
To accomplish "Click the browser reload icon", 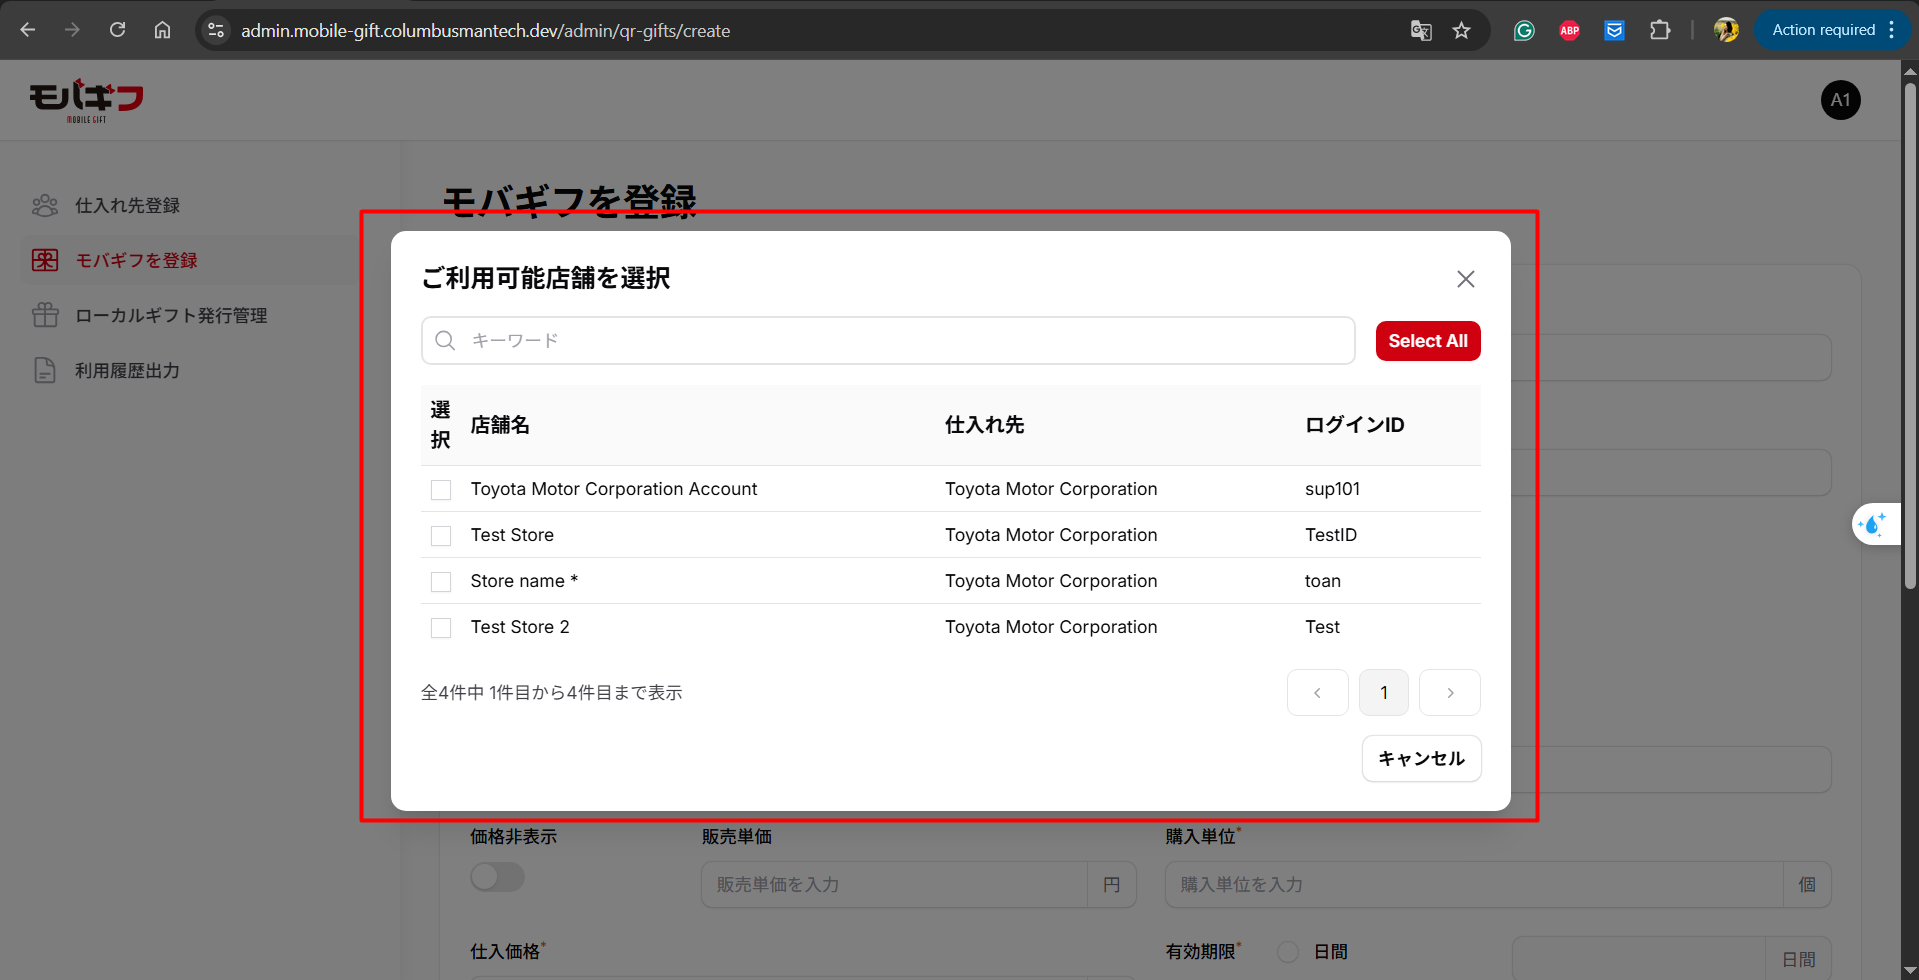I will [117, 30].
